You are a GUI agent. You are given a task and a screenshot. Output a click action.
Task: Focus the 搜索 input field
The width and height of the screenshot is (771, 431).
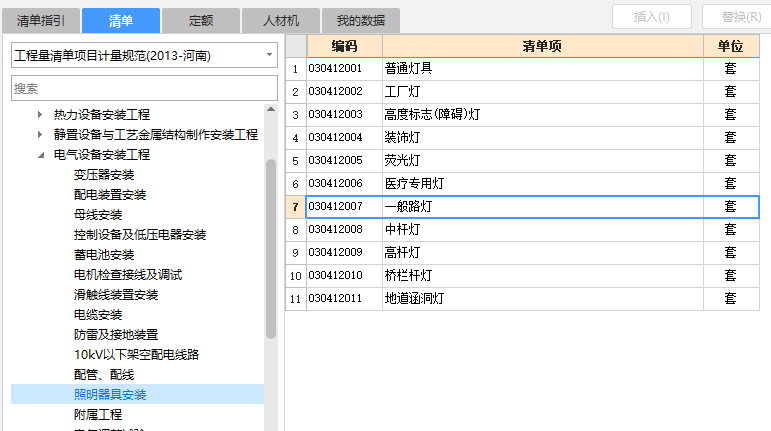(144, 88)
